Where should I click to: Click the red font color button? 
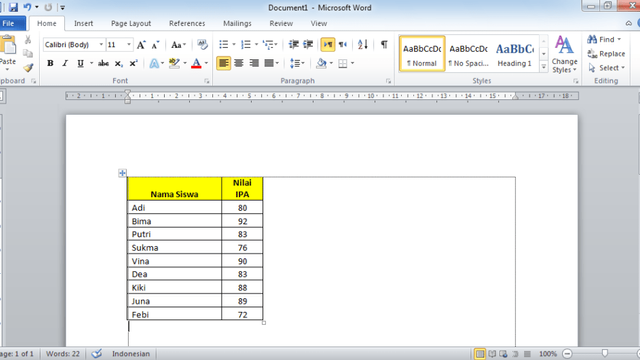pos(196,63)
